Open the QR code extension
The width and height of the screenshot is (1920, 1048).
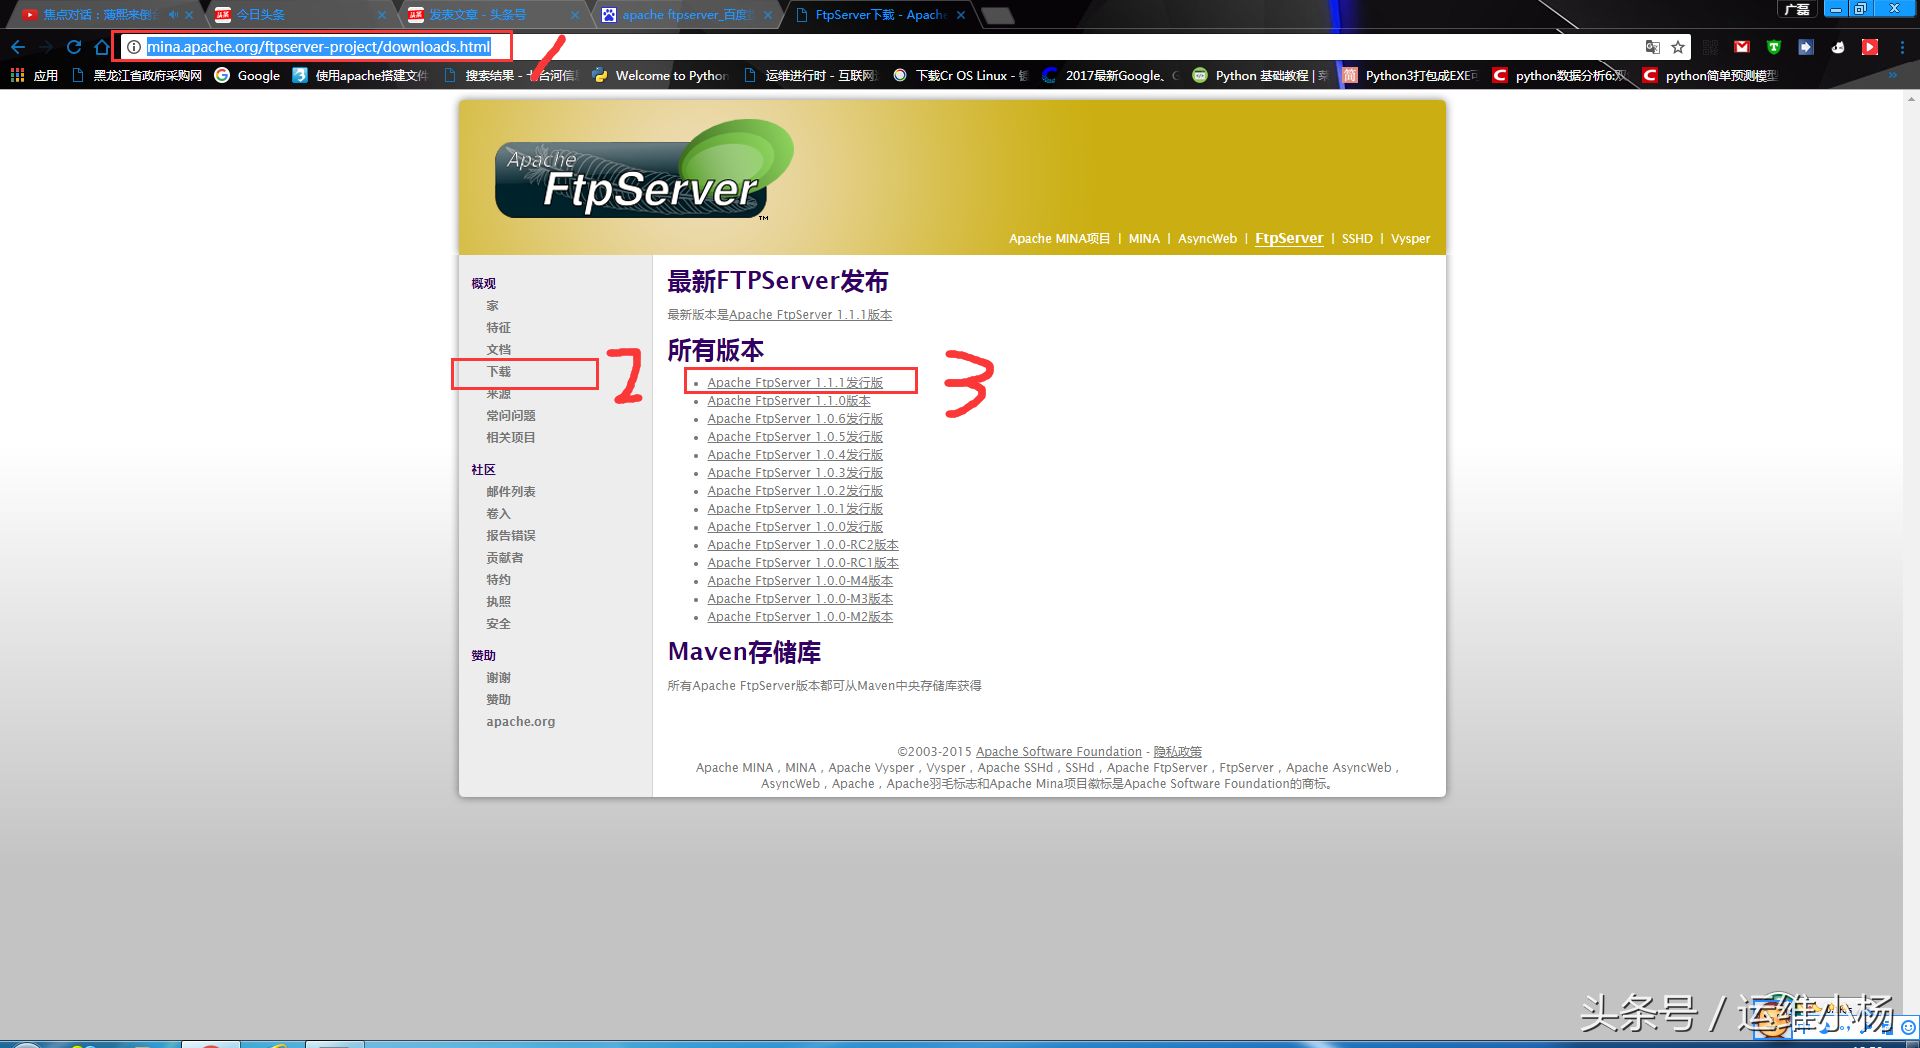(x=1710, y=47)
